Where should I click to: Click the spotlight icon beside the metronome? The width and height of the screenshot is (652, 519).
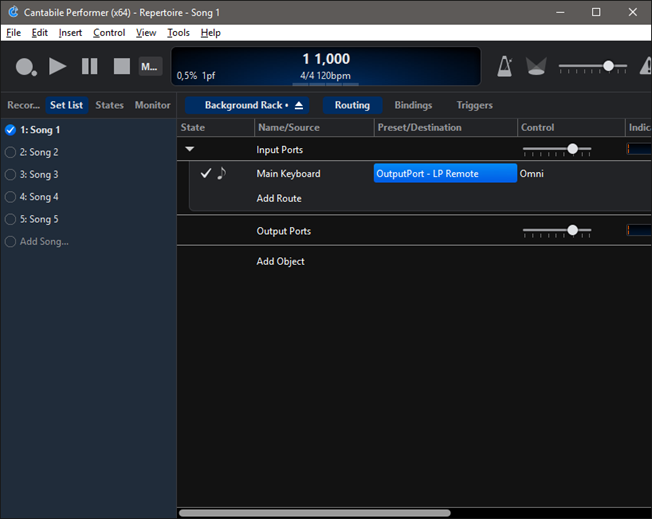point(536,67)
